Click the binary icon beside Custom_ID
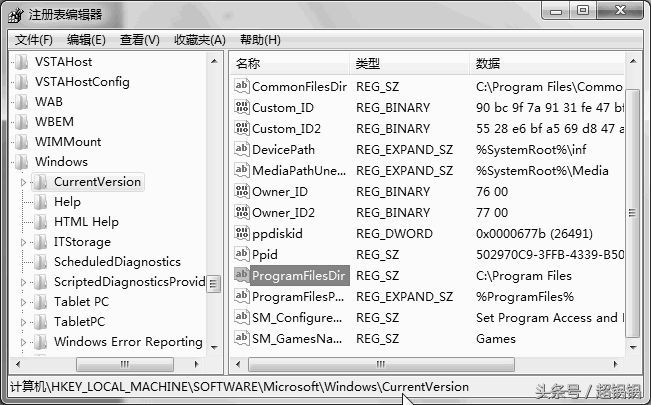Viewport: 651px width, 405px height. point(242,107)
